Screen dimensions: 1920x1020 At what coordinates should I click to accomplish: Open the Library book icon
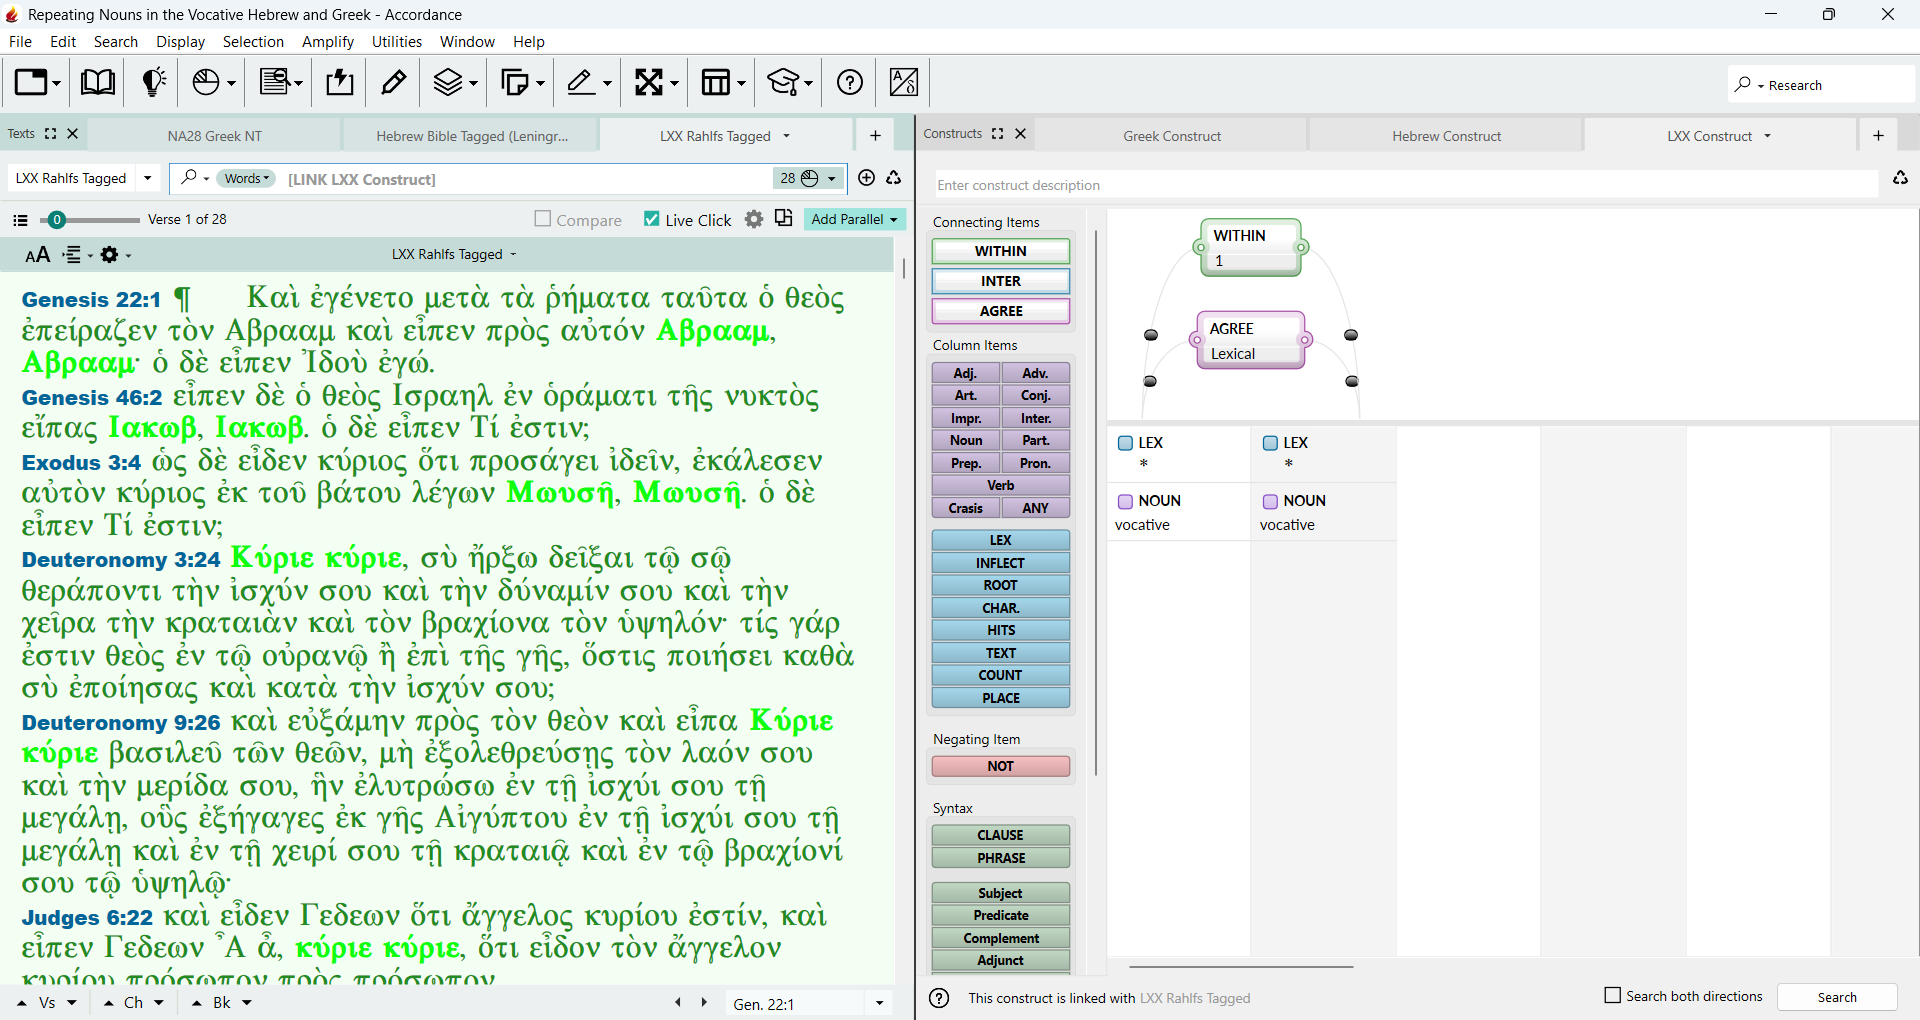pos(97,82)
